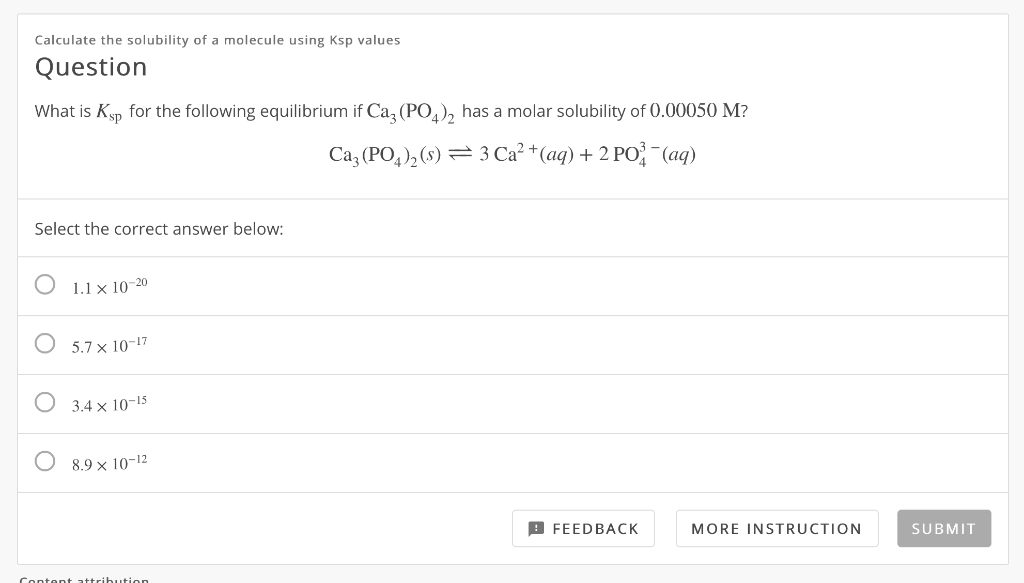Click the 8.9 × 10⁻¹² answer text

pos(110,464)
